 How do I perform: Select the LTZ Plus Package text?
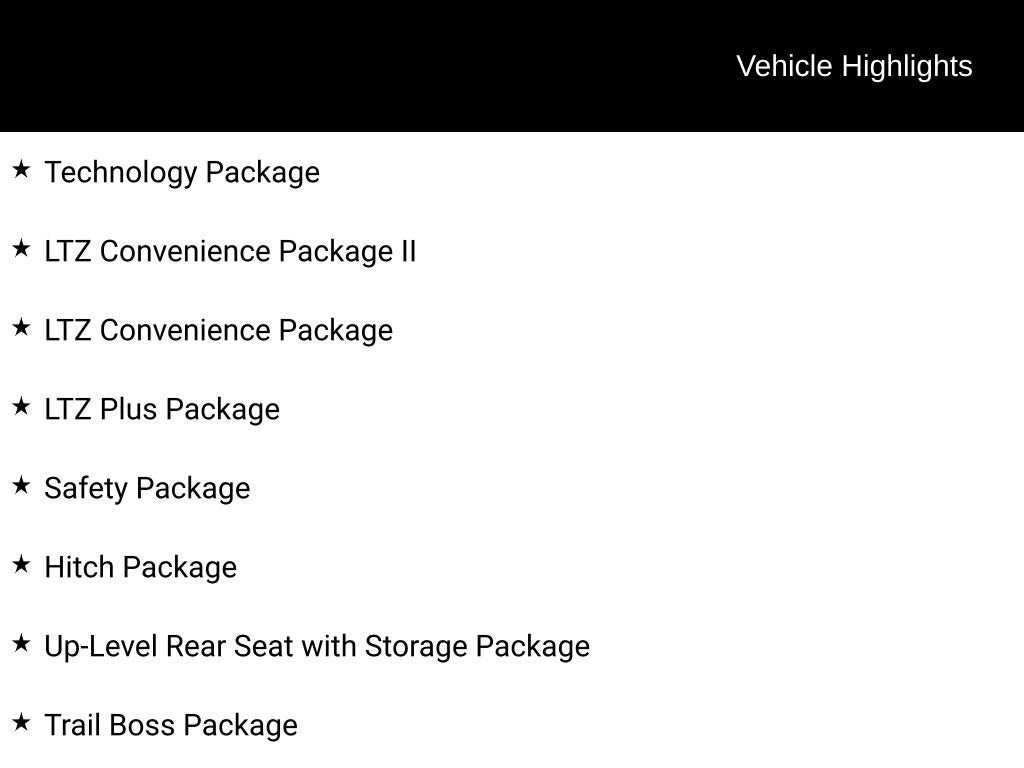(x=162, y=409)
